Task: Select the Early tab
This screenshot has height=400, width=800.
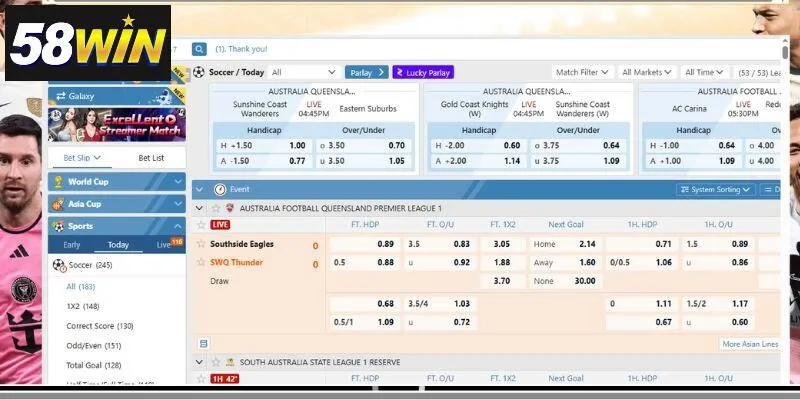Action: point(71,245)
